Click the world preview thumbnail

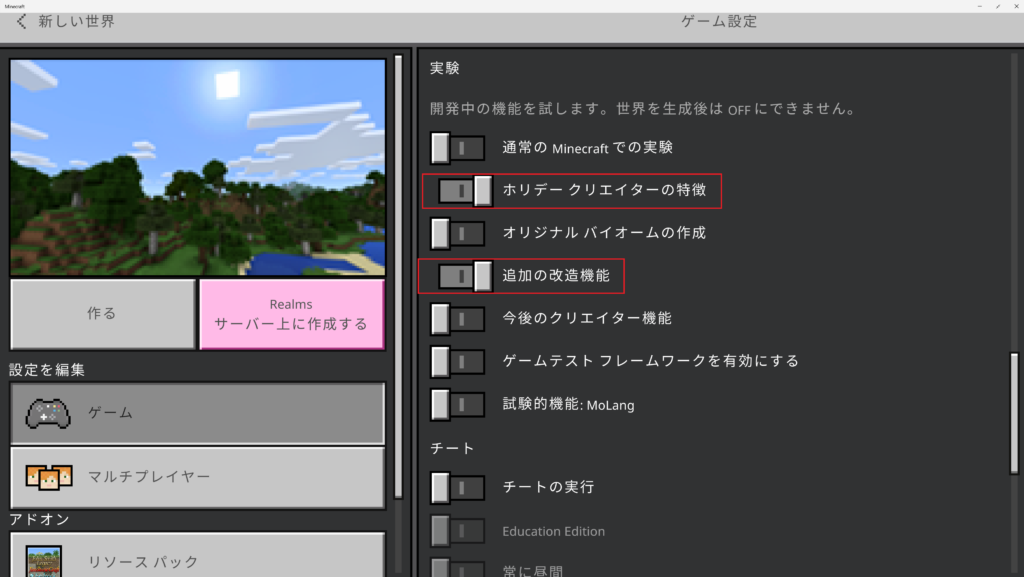pyautogui.click(x=197, y=167)
